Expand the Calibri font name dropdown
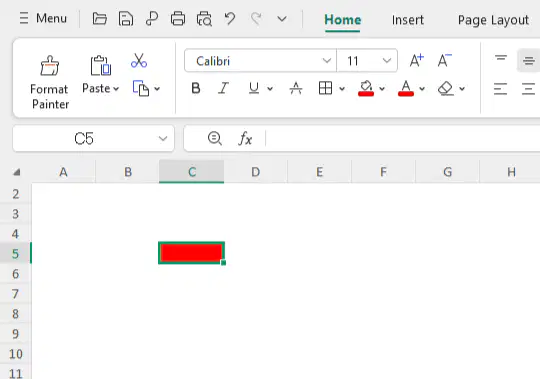This screenshot has height=379, width=540. [326, 61]
